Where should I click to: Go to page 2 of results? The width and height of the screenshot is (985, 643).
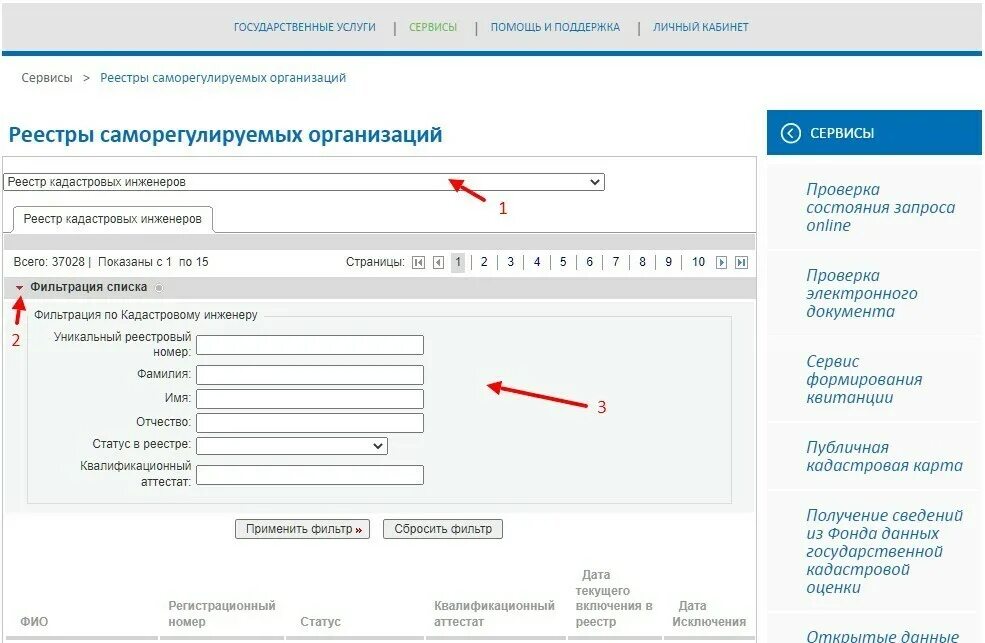tap(484, 262)
